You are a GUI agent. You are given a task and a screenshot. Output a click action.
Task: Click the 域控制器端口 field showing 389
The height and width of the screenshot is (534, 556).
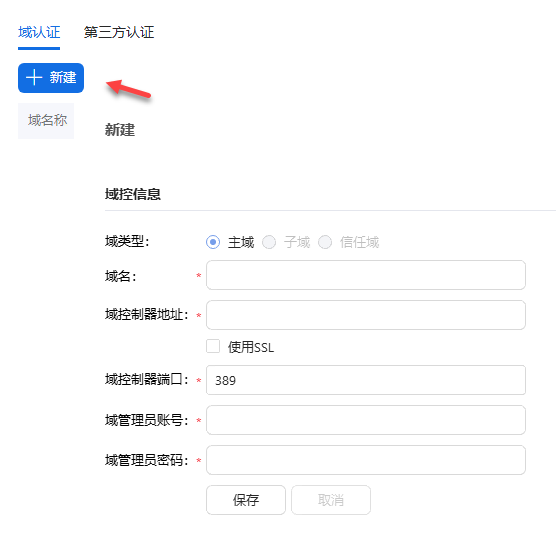point(366,380)
